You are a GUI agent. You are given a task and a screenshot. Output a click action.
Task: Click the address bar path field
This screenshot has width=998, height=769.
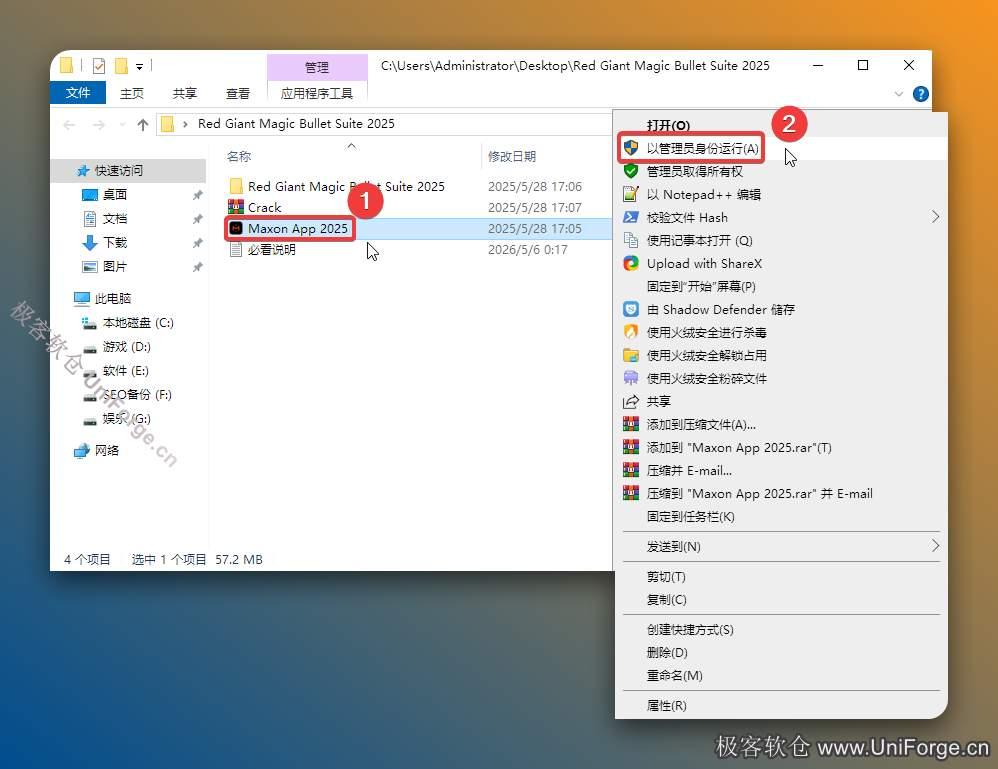click(385, 124)
